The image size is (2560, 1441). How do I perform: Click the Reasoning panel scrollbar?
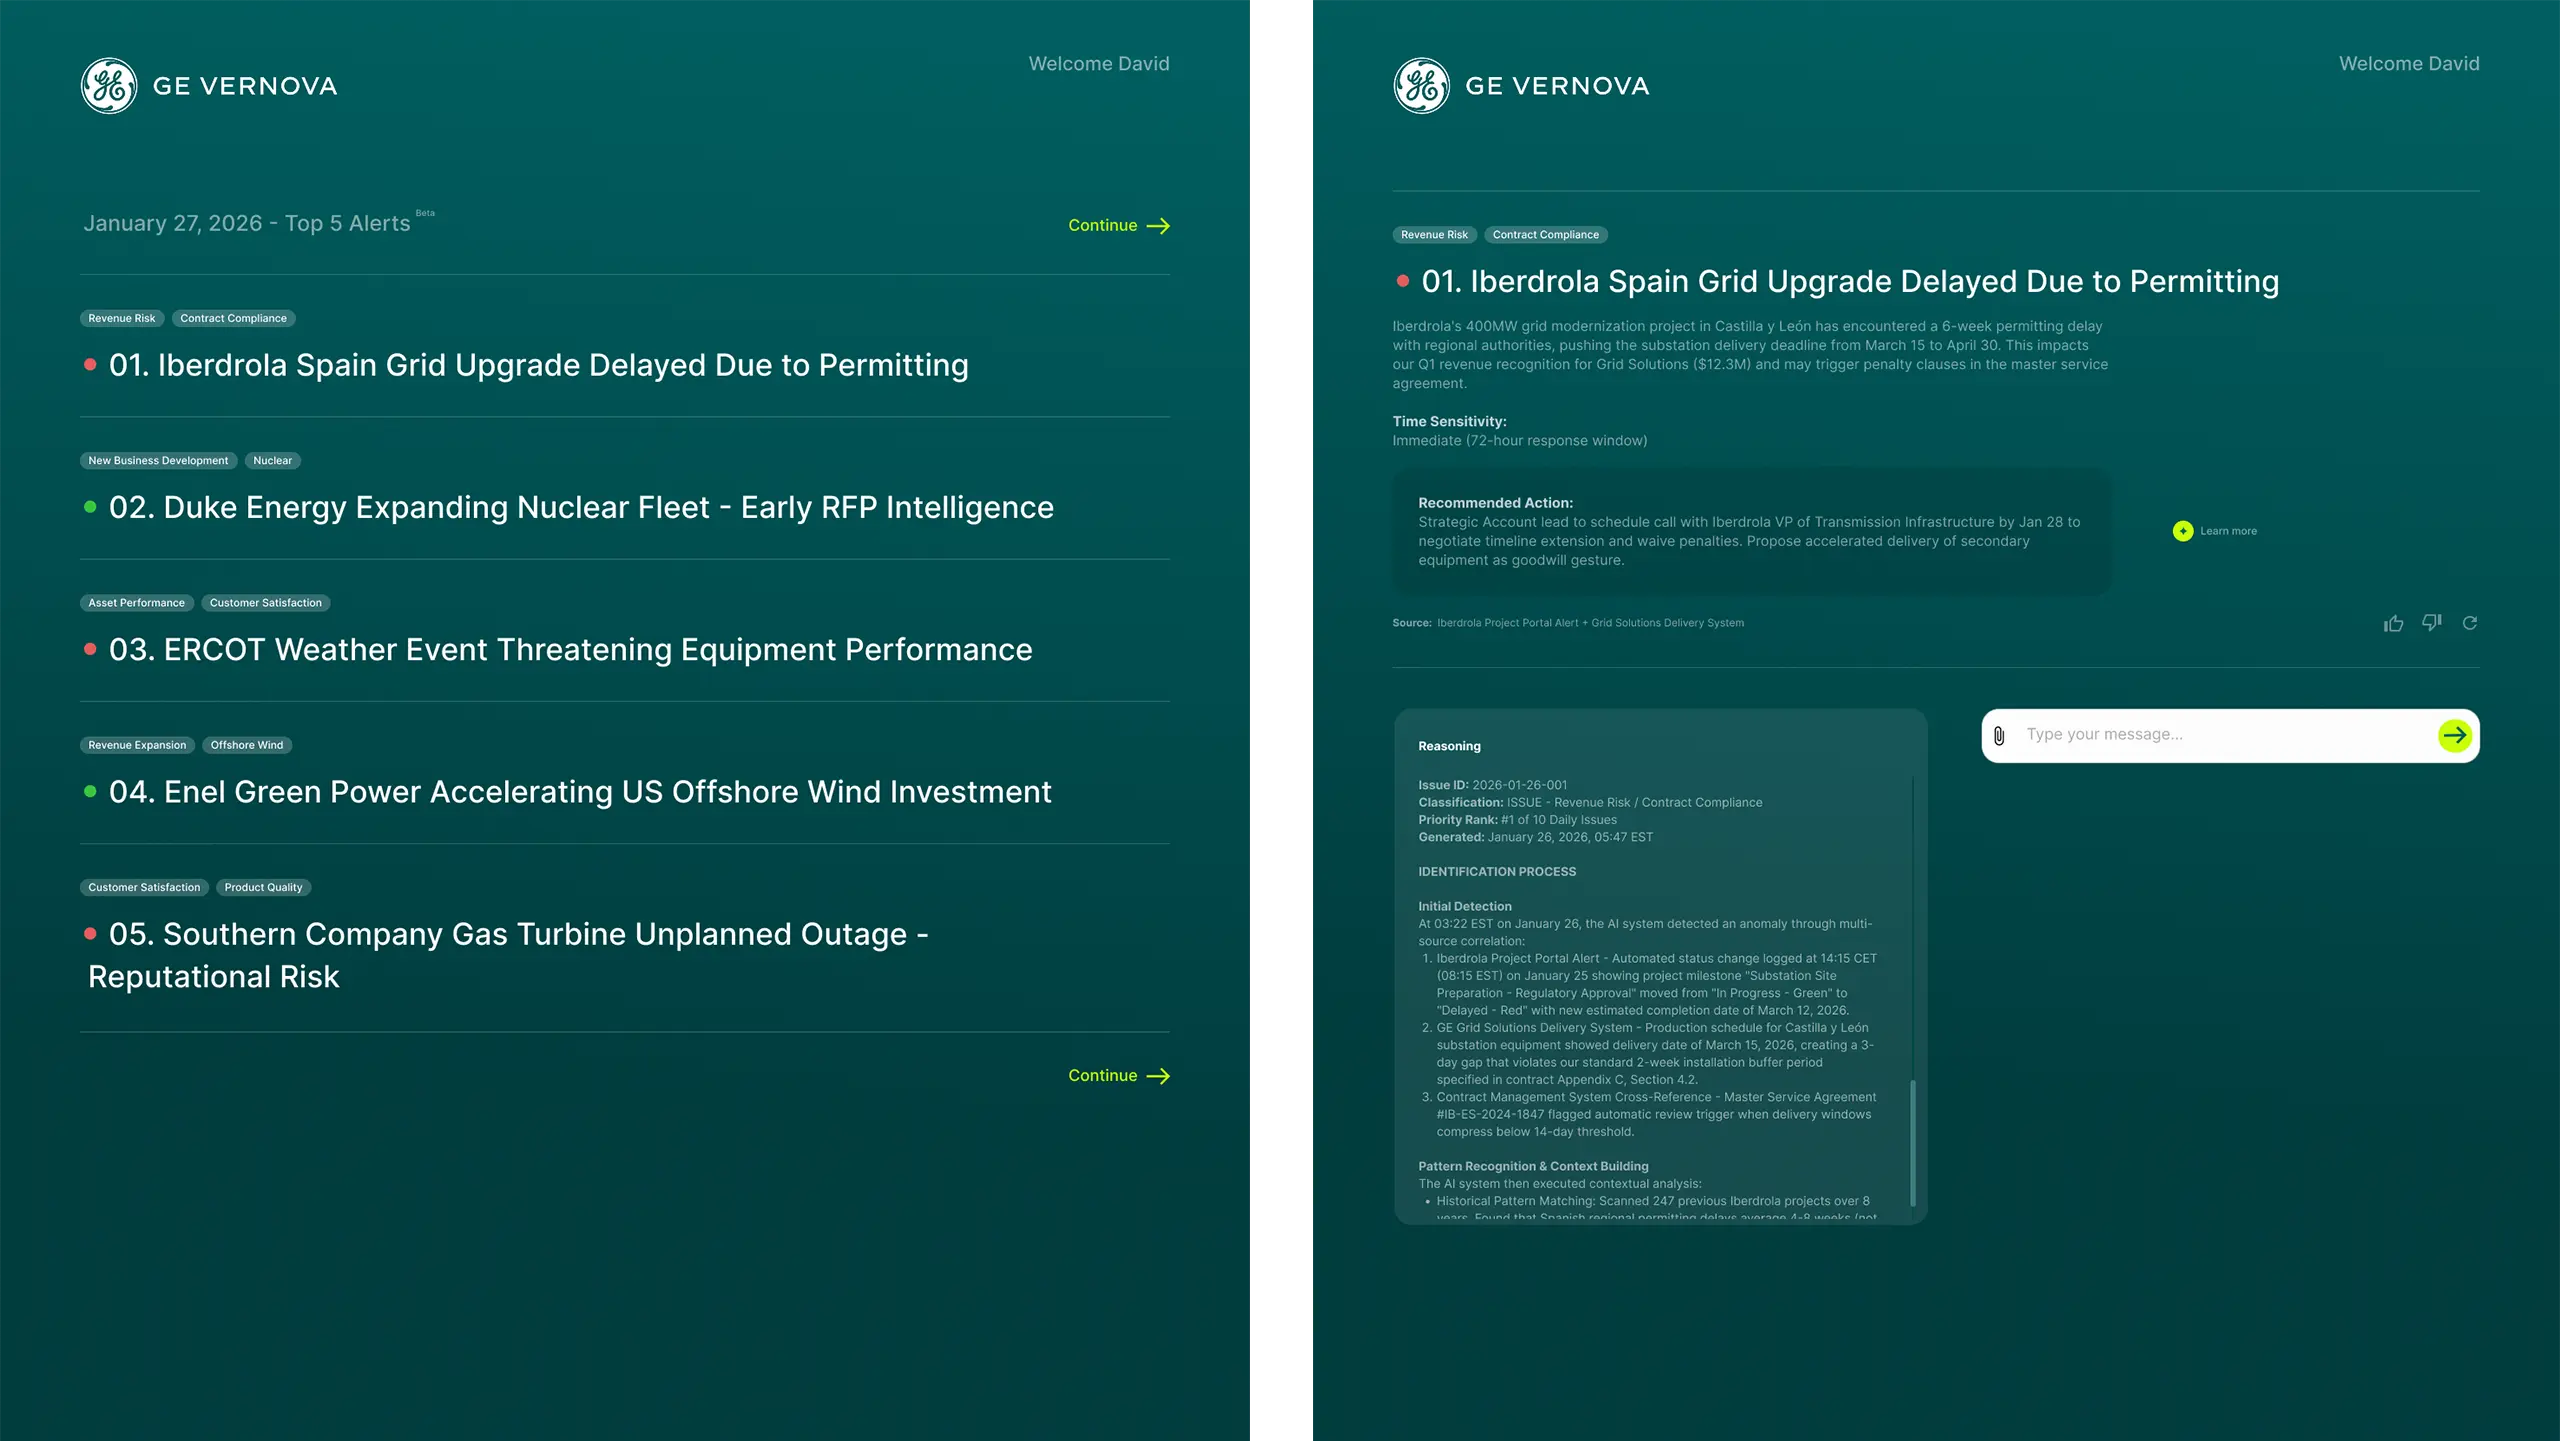(x=1913, y=1142)
